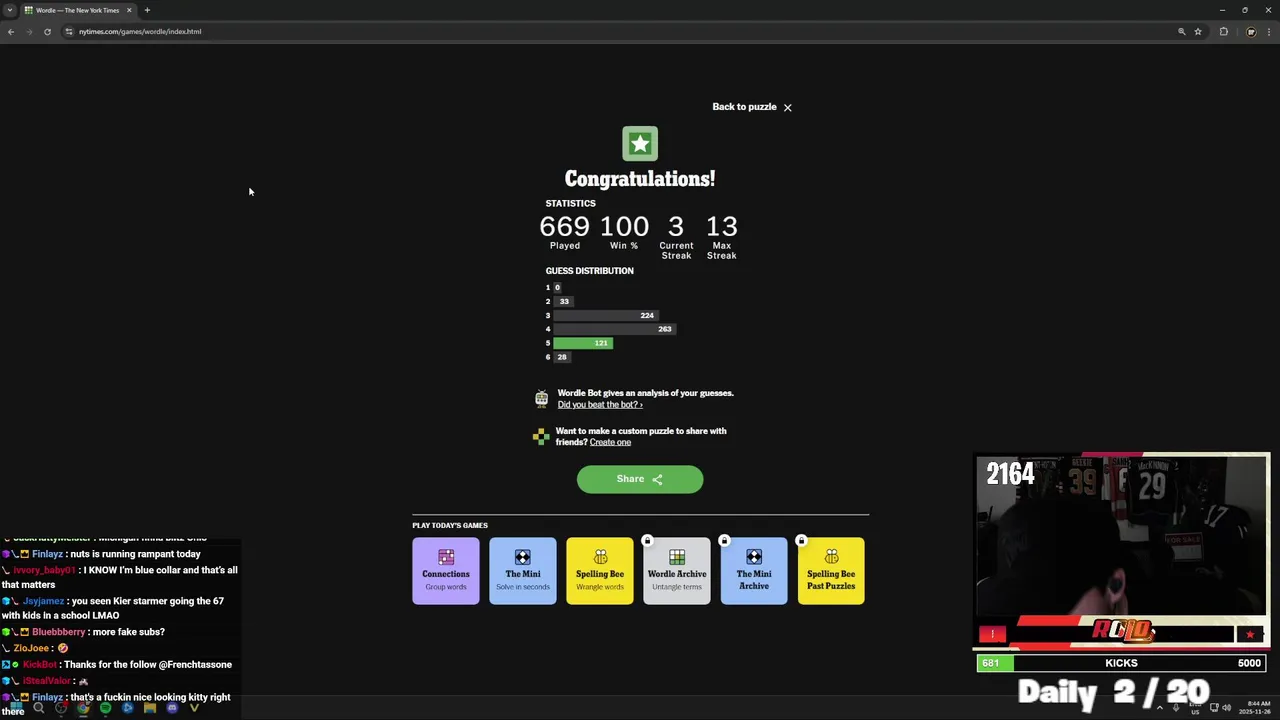Close the Wordle browser tab
The image size is (1280, 720).
pos(128,10)
